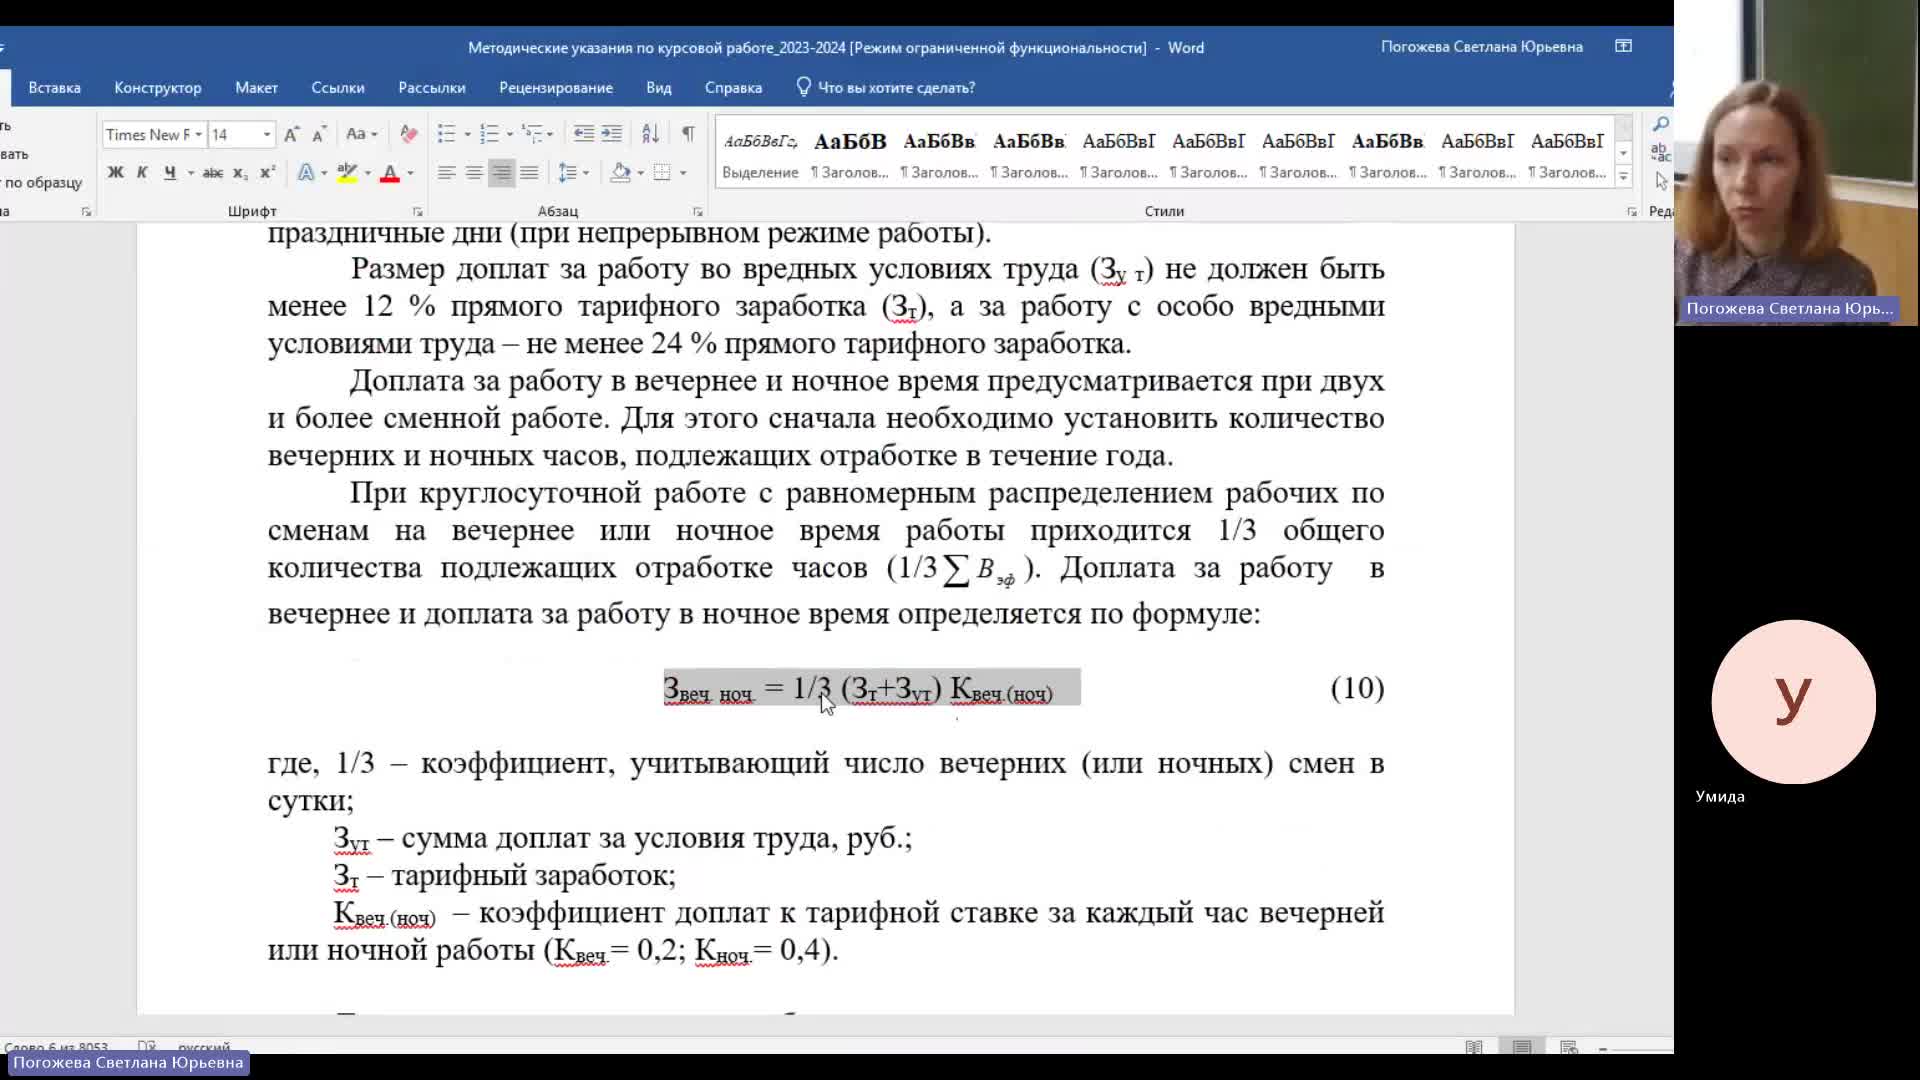The width and height of the screenshot is (1920, 1080).
Task: Open spelling check icon in status bar
Action: click(x=146, y=1047)
